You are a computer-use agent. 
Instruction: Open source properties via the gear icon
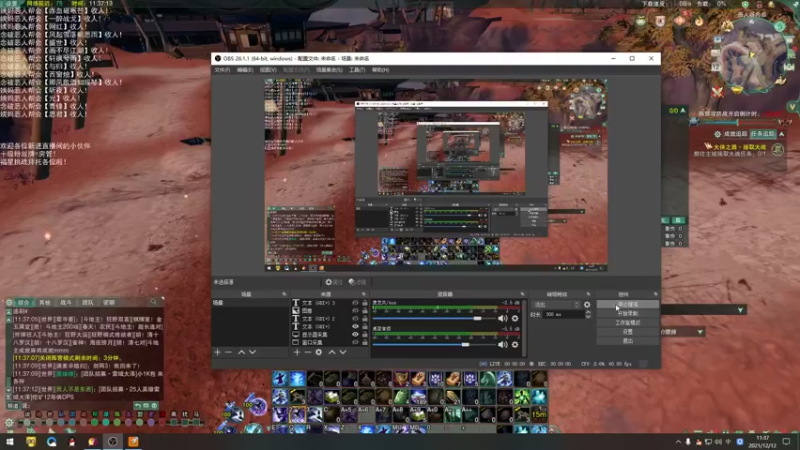point(319,352)
